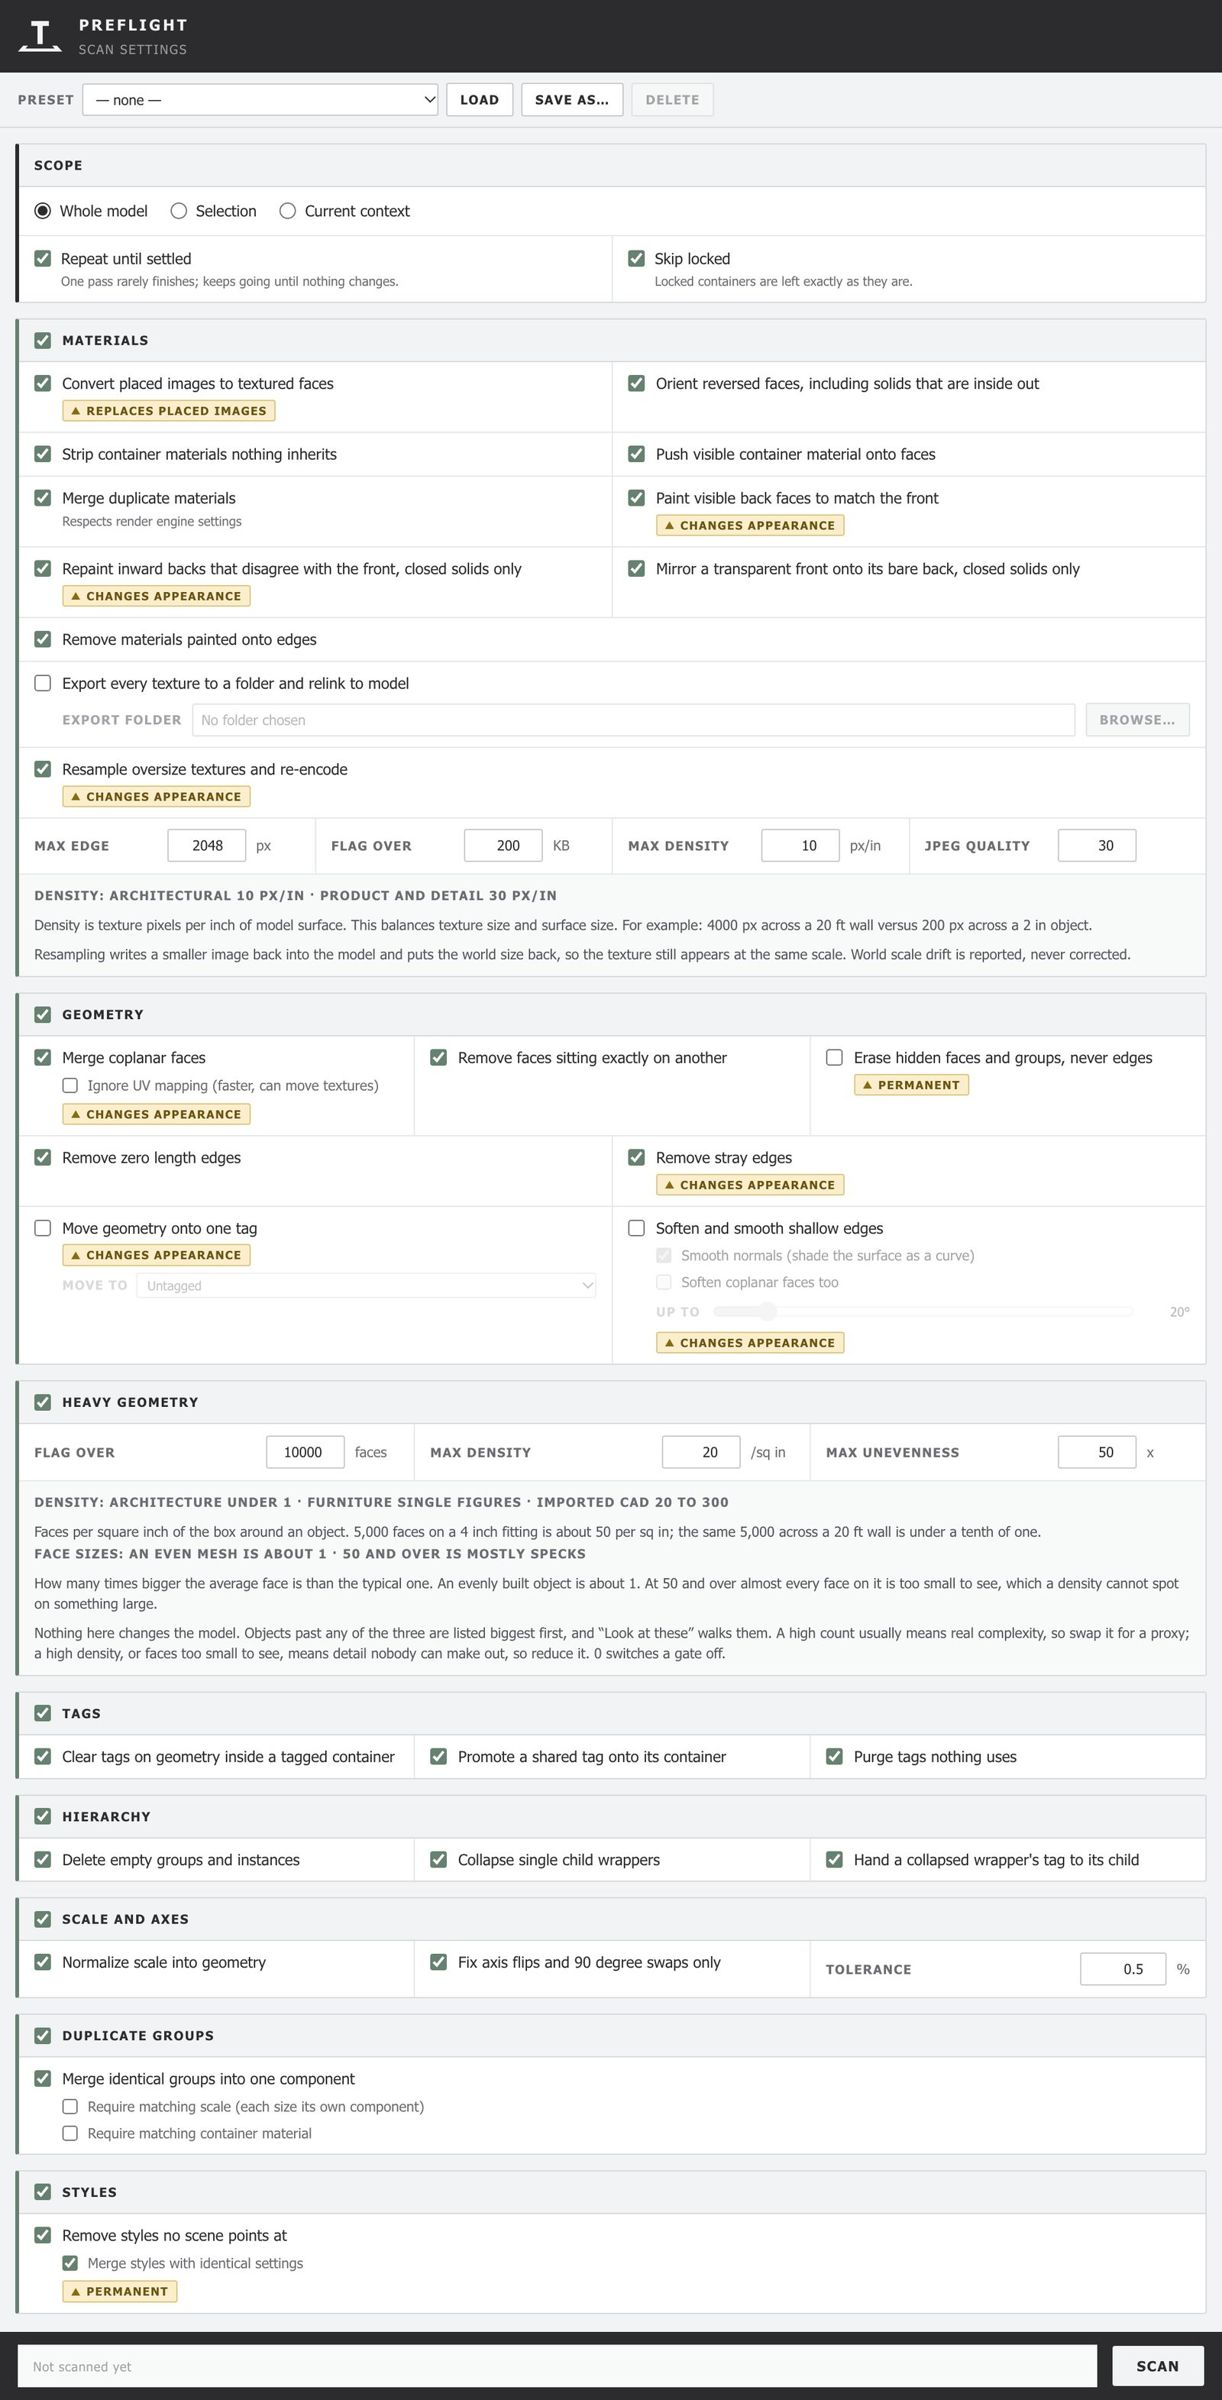Uncheck Normalize scale into geometry
1222x2400 pixels.
point(43,1962)
